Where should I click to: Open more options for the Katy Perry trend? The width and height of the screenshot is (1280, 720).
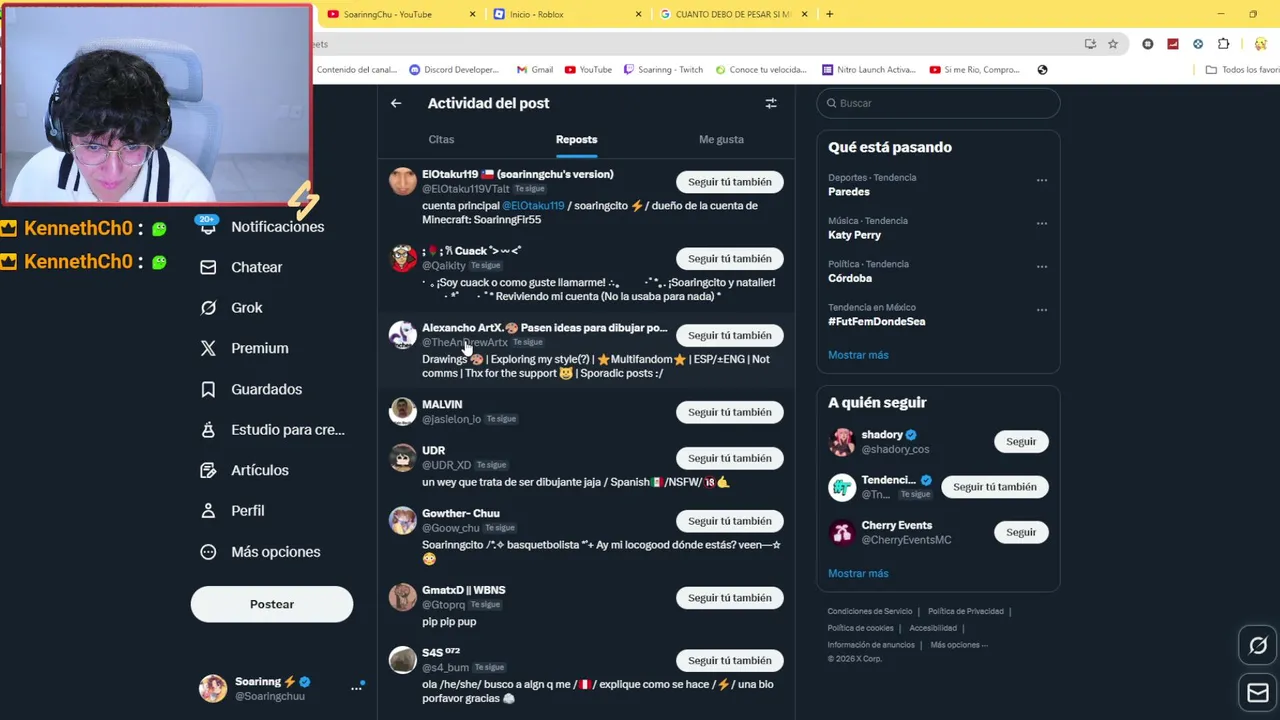click(x=1042, y=223)
